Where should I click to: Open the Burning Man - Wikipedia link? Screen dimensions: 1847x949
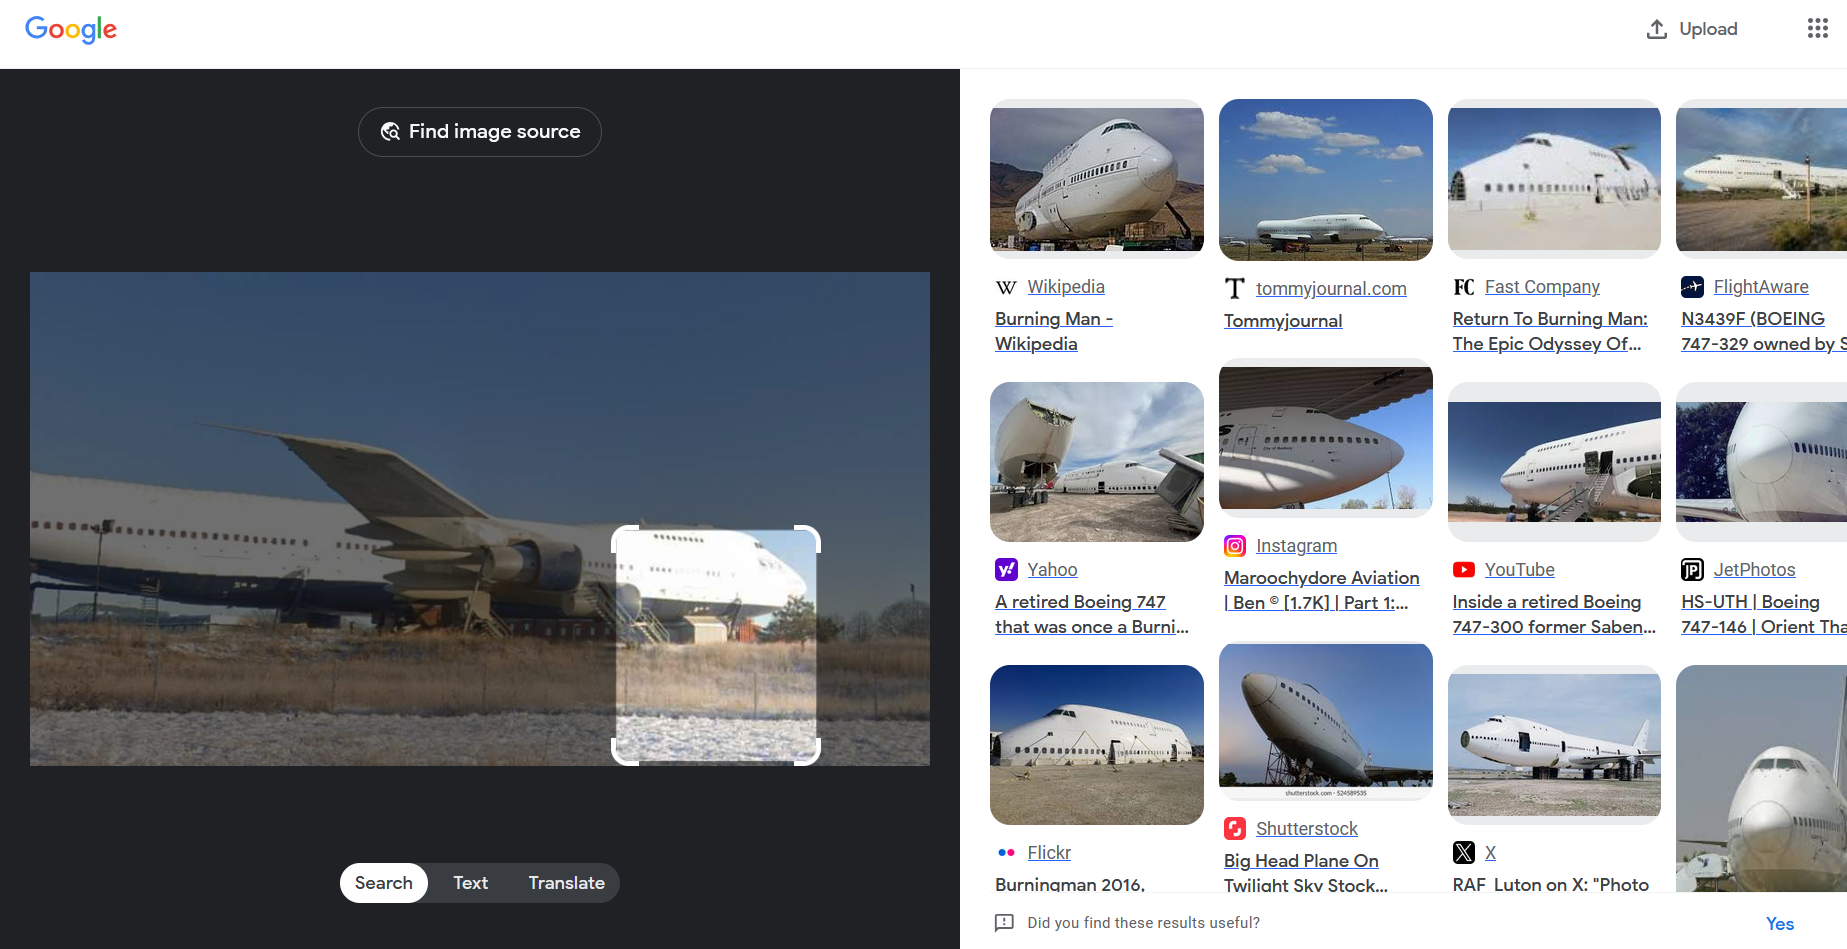click(x=1053, y=331)
